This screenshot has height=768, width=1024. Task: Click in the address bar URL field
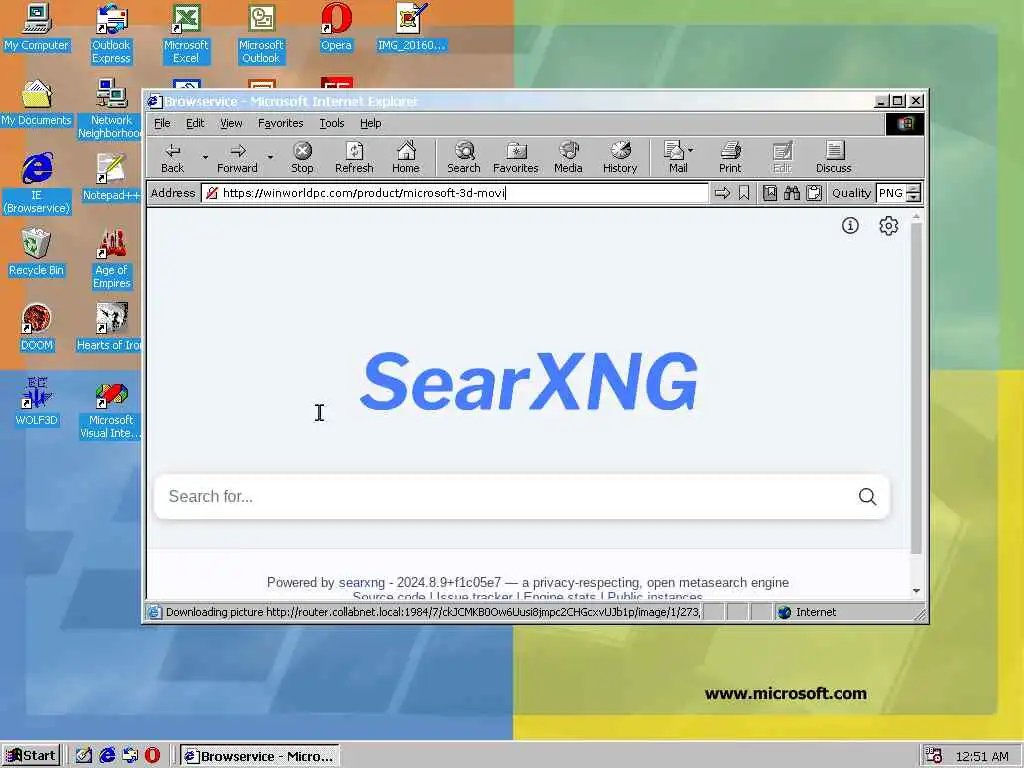pos(455,193)
